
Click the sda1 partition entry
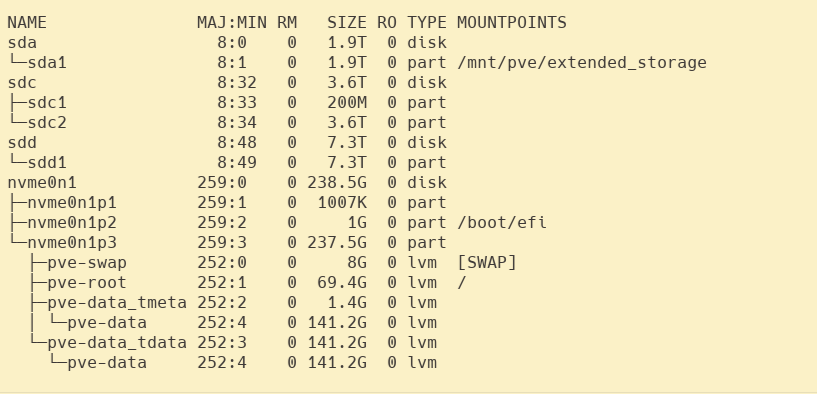coord(47,63)
